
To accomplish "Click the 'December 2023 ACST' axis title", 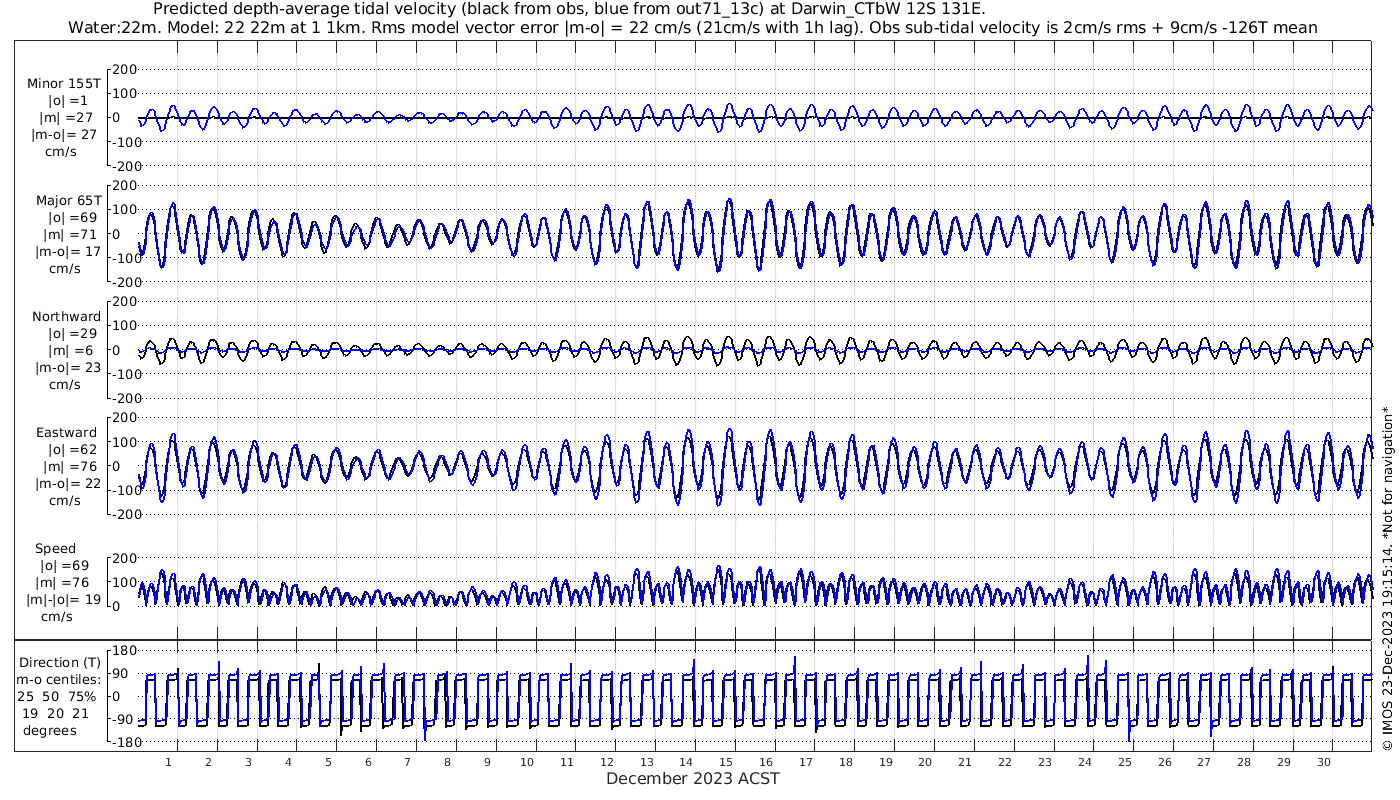I will click(693, 778).
